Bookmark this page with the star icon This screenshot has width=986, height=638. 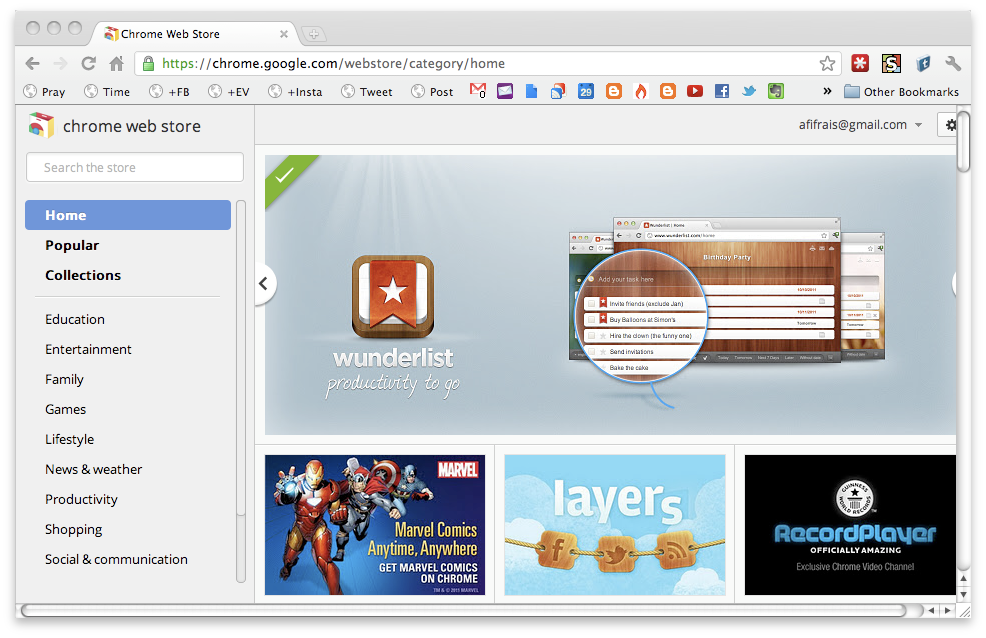coord(827,63)
